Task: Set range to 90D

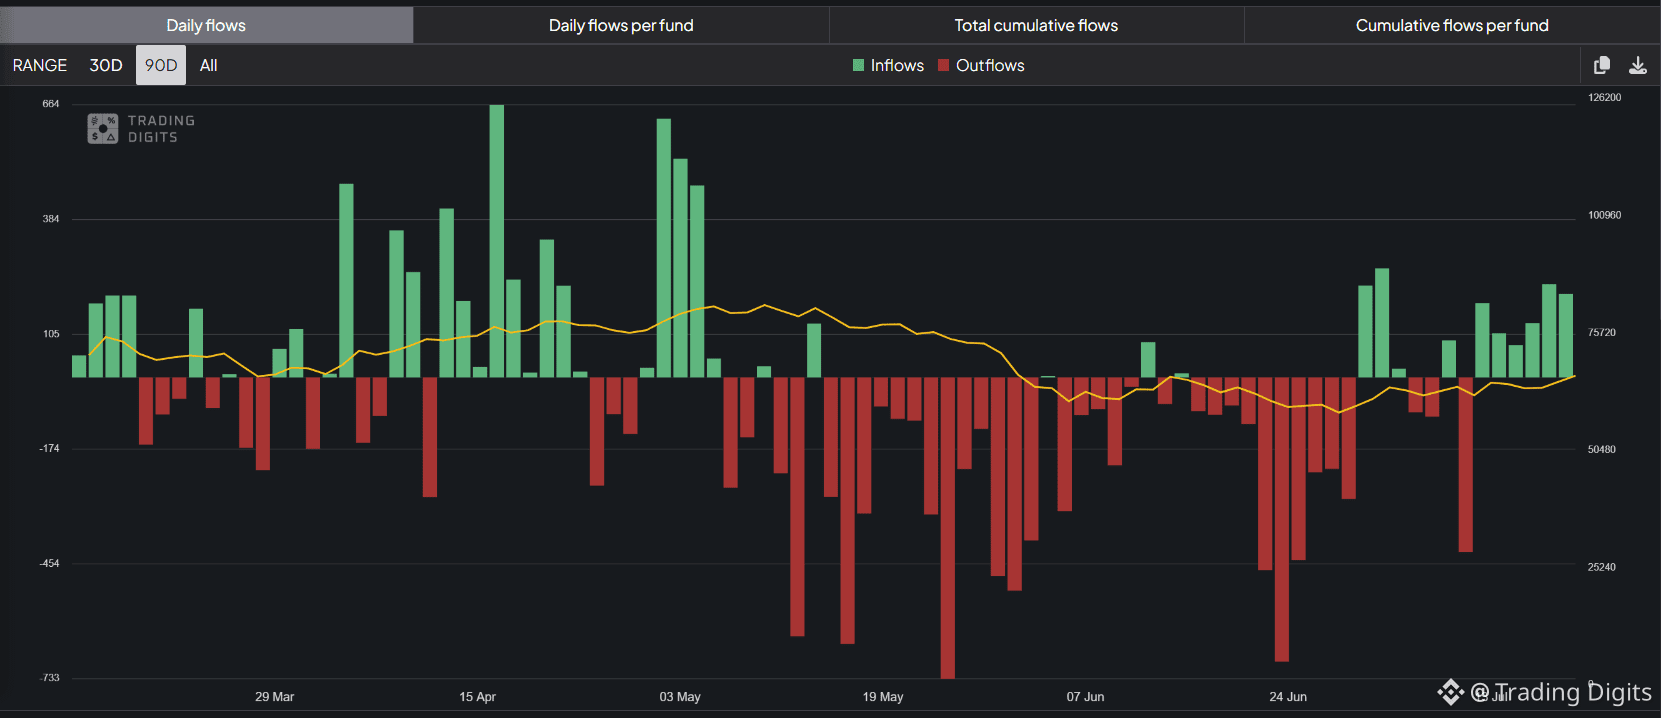Action: [161, 65]
